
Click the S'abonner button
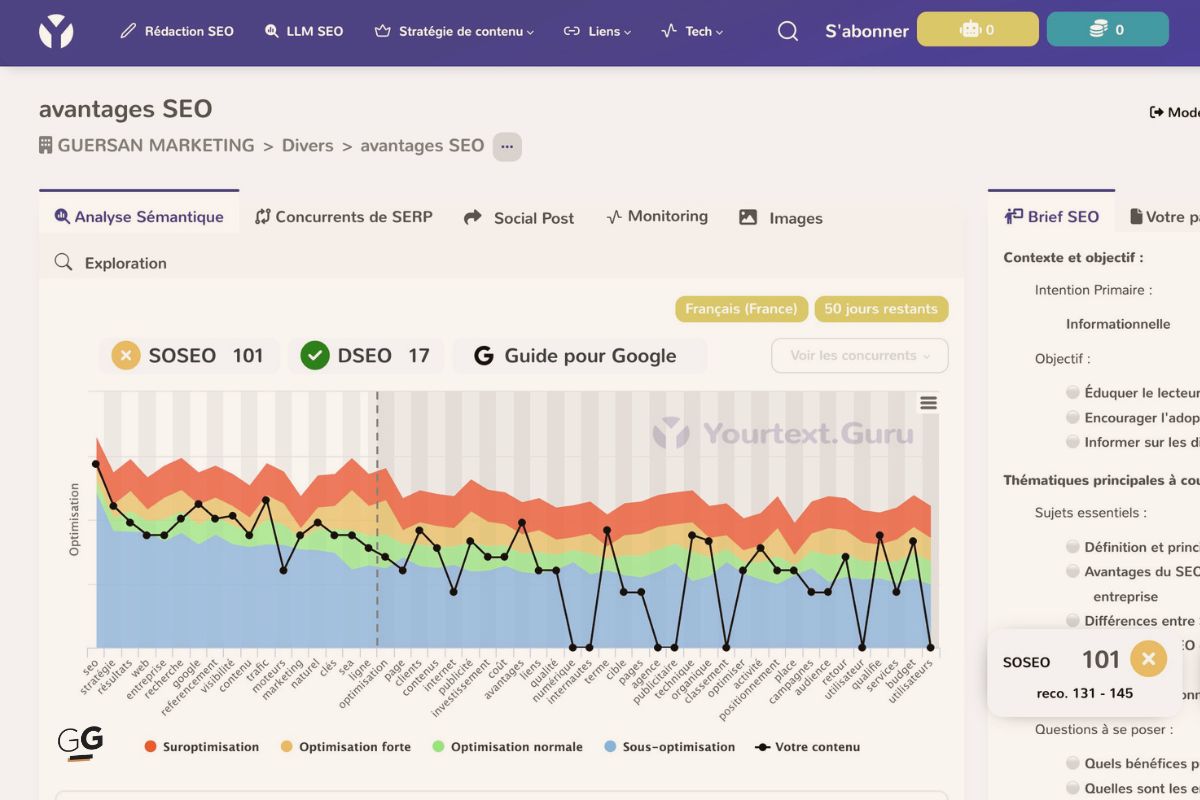(x=866, y=31)
